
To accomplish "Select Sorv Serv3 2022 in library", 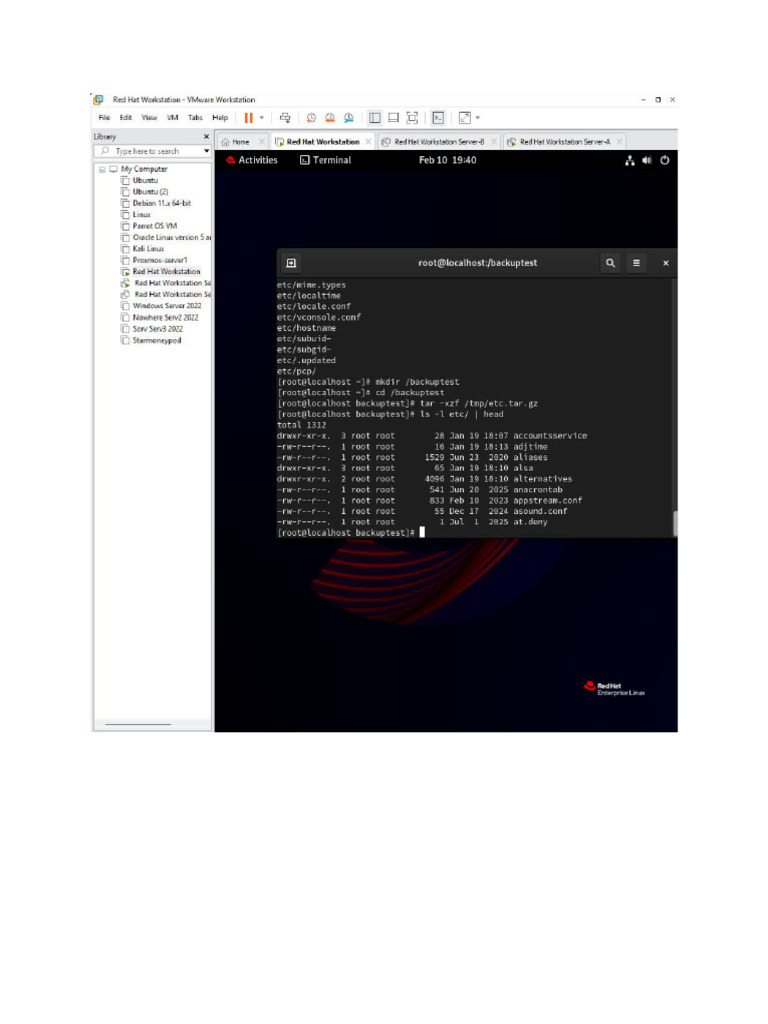I will [157, 329].
